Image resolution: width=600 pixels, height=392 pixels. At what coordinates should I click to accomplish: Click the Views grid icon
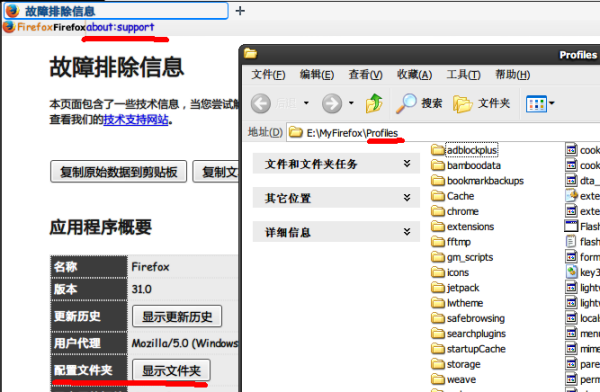[536, 103]
